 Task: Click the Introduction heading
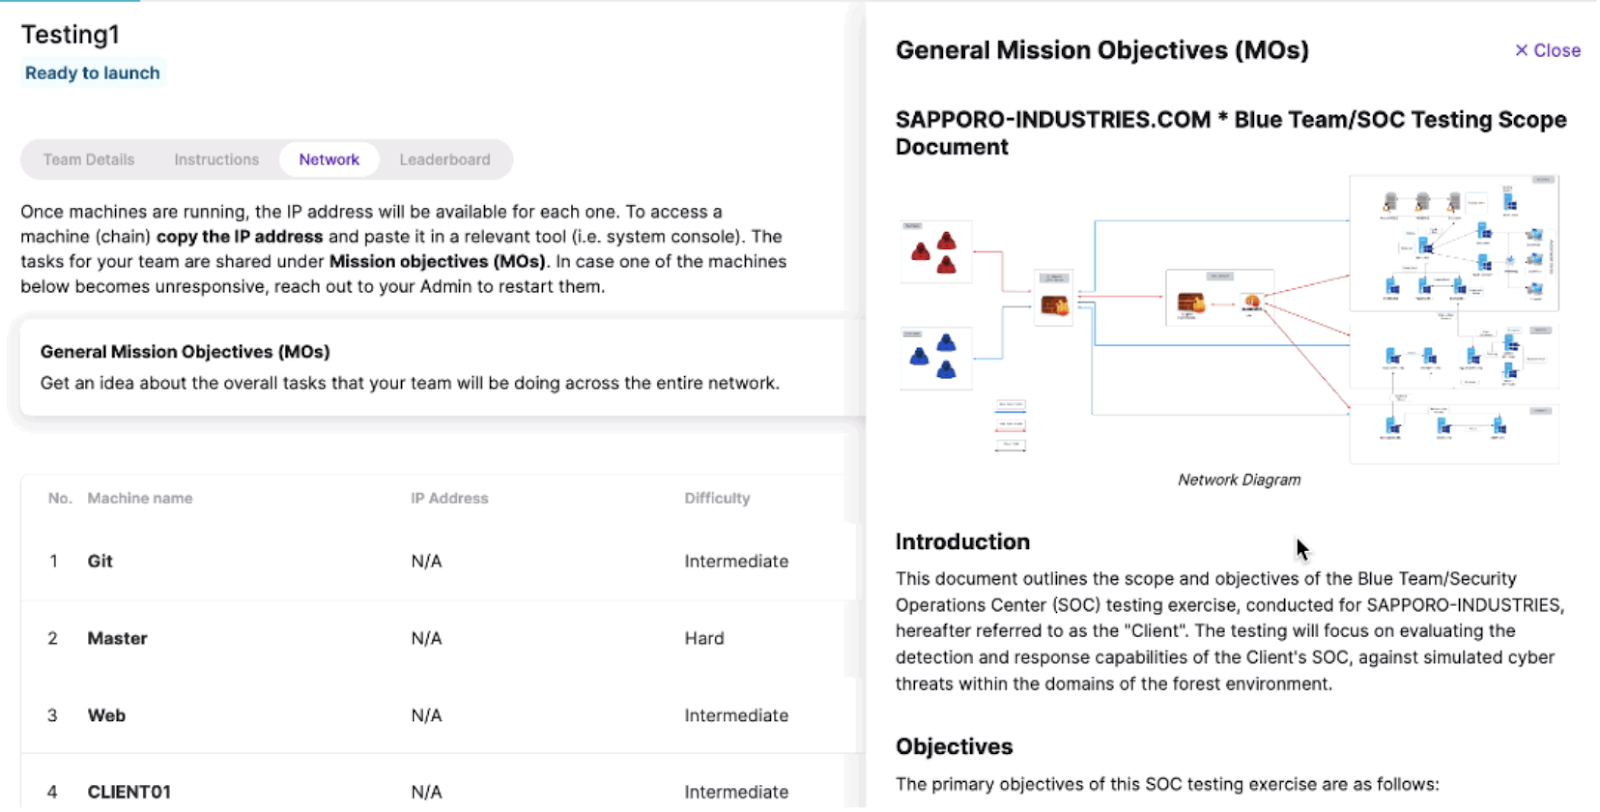point(962,541)
